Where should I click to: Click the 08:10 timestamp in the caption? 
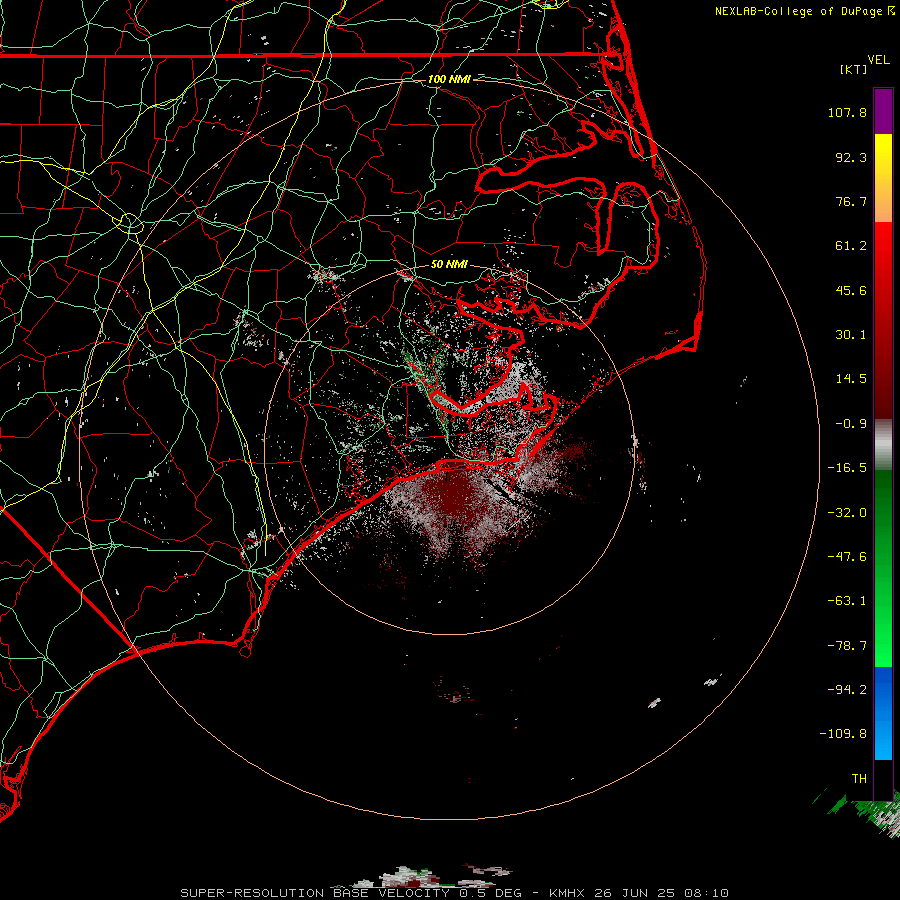tap(706, 893)
